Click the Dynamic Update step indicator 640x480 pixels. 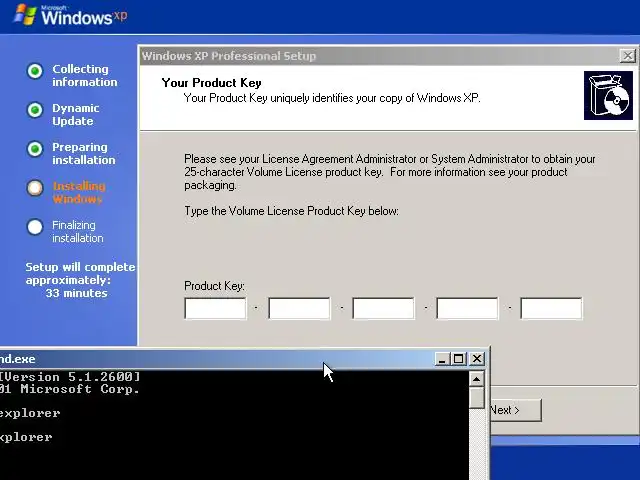click(x=35, y=110)
